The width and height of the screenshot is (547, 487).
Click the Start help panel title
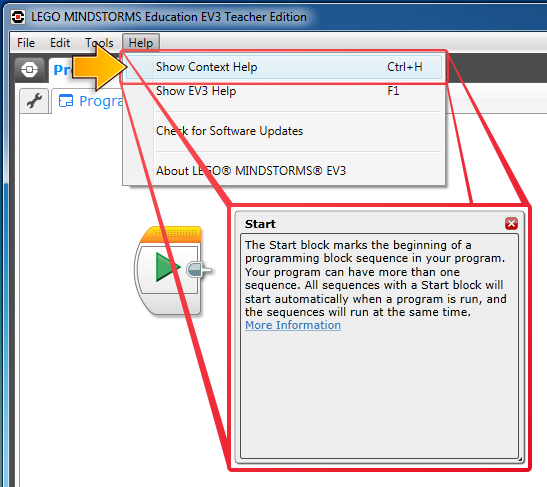[260, 224]
